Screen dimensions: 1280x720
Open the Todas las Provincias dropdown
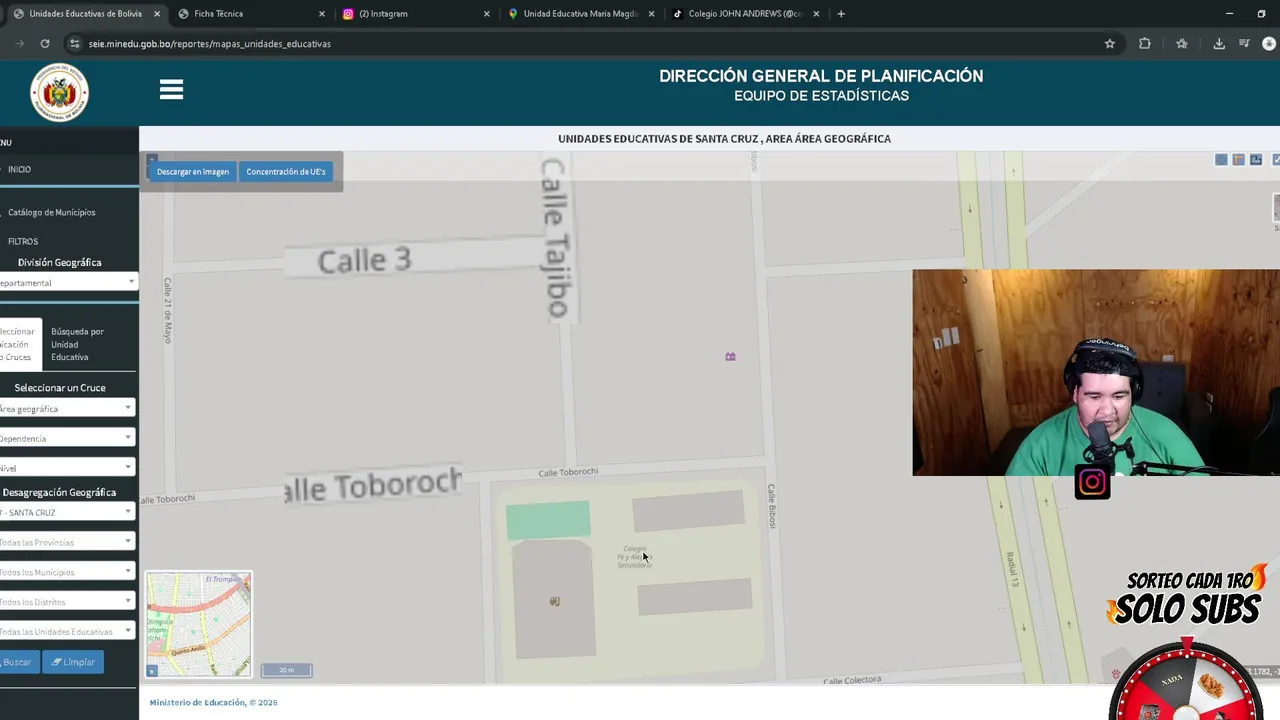coord(67,542)
